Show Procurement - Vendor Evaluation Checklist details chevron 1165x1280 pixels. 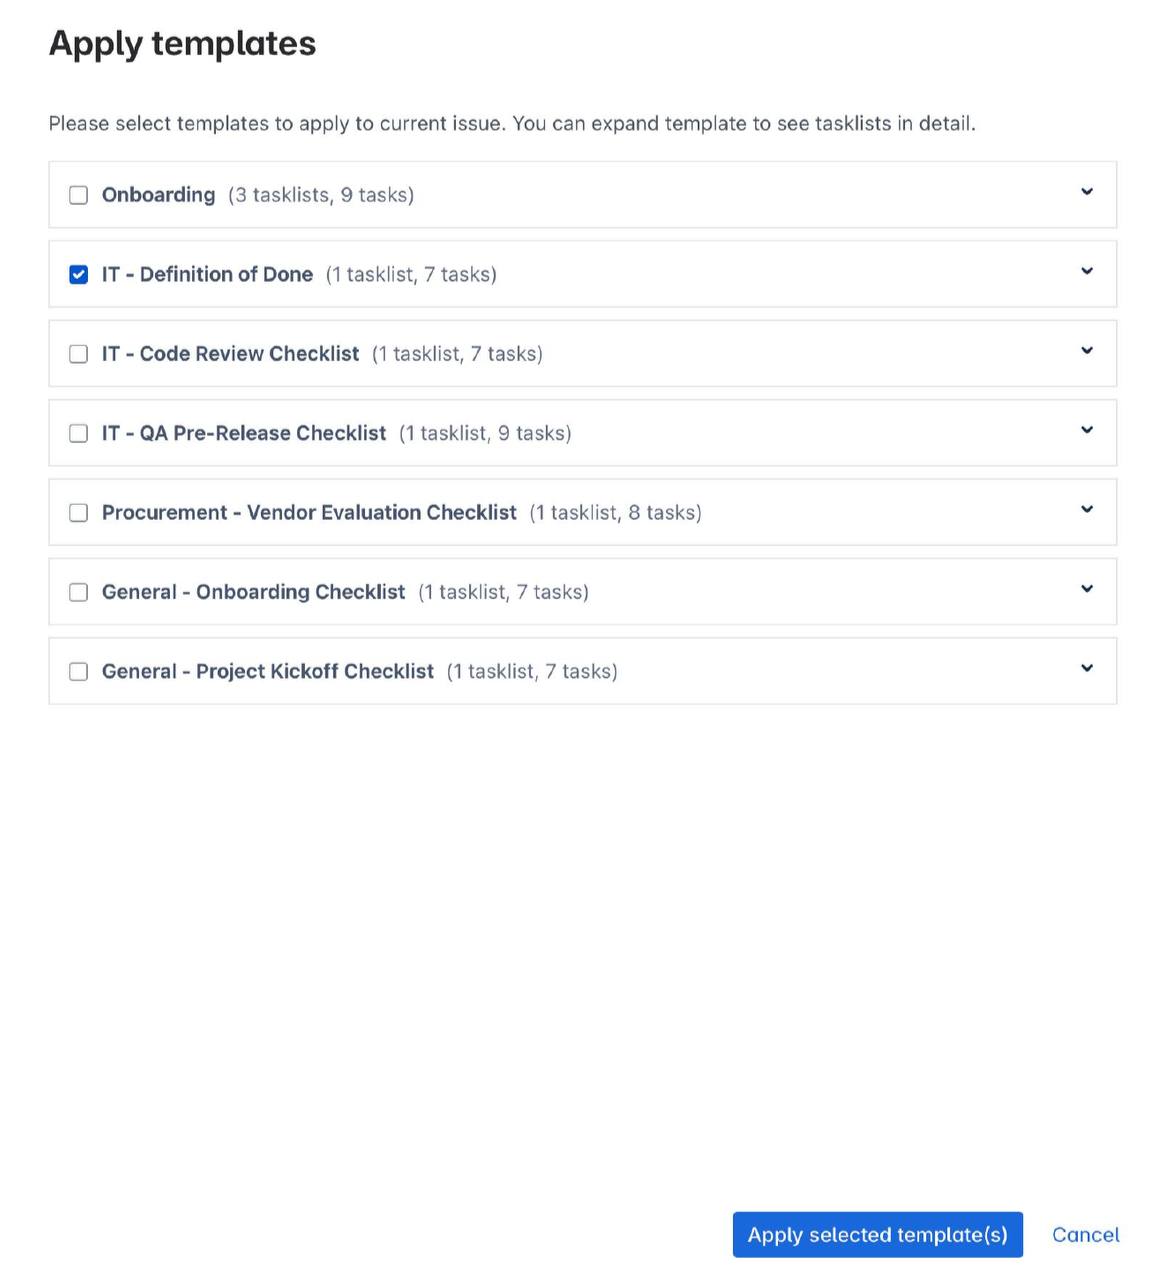(x=1087, y=509)
